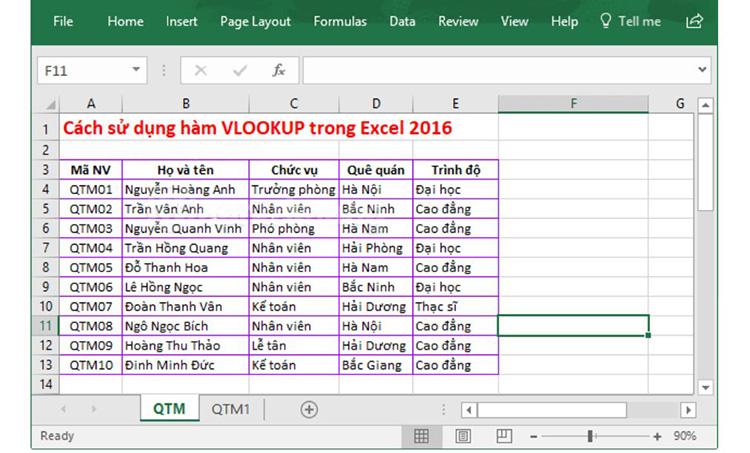
Task: Click horizontal scrollbar left arrow
Action: [x=469, y=410]
